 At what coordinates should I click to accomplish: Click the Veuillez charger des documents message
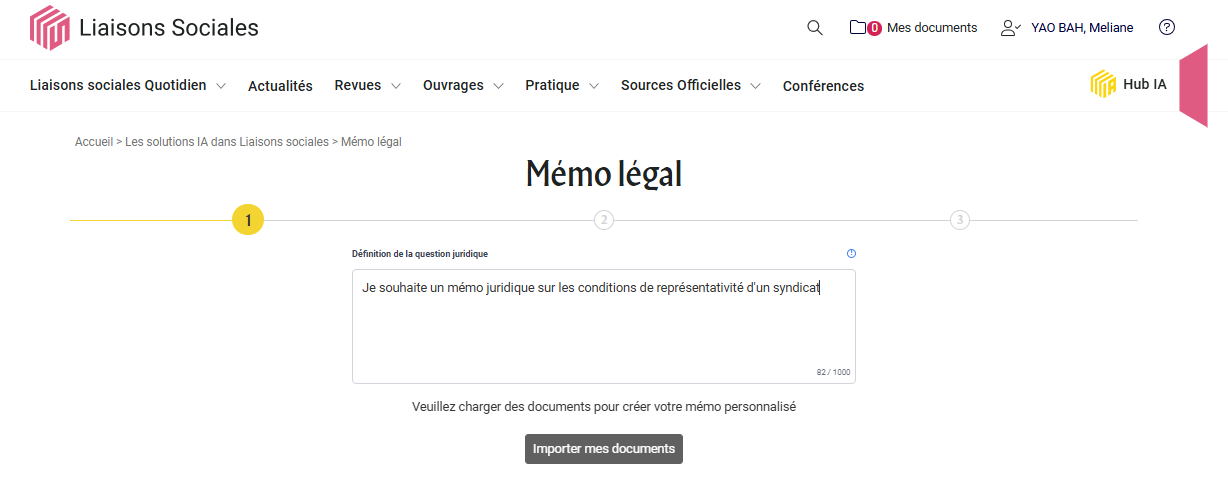click(x=604, y=407)
